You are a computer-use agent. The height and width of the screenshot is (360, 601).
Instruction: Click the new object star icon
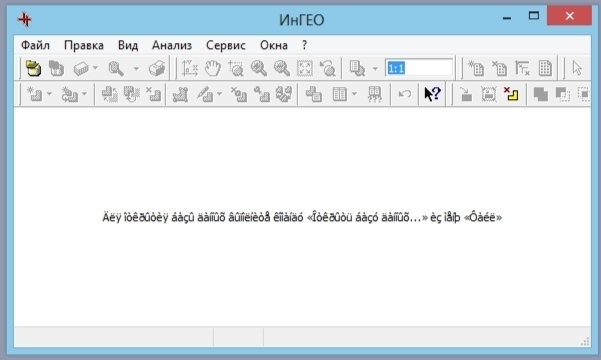(x=35, y=94)
